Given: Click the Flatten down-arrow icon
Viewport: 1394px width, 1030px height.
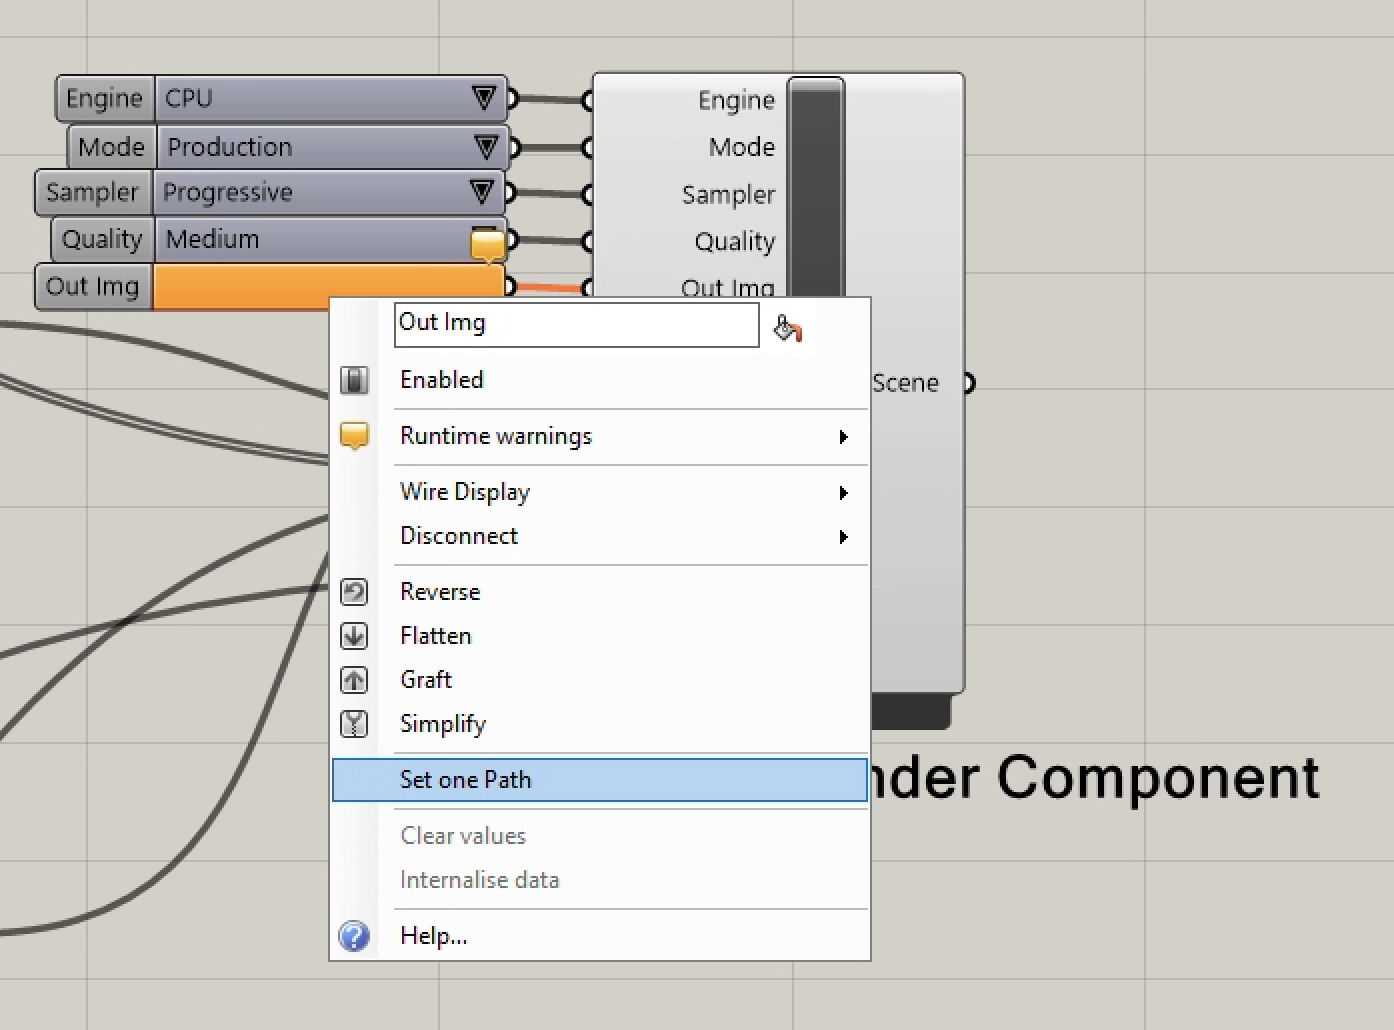Looking at the screenshot, I should click(x=354, y=636).
